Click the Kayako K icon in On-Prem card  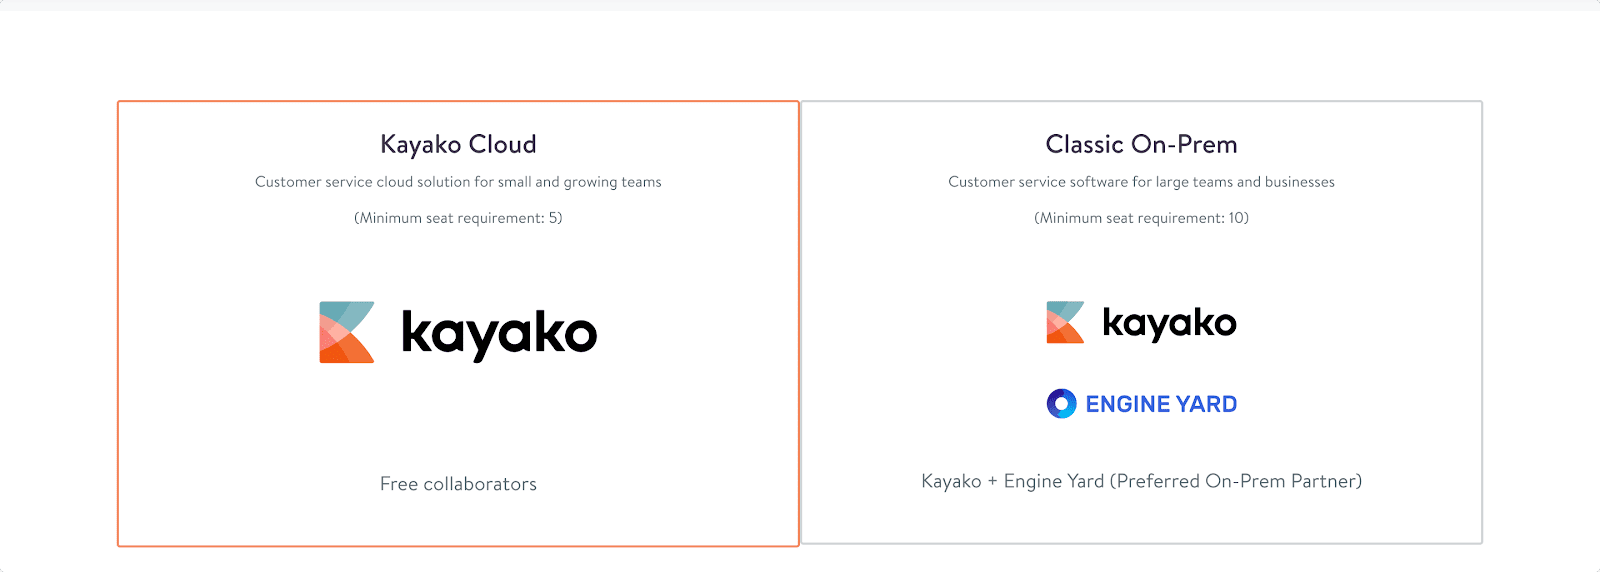coord(1065,322)
